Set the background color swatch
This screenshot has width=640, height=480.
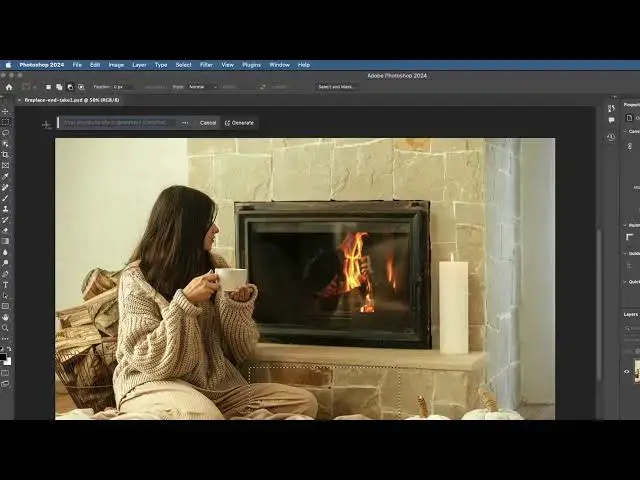8,362
